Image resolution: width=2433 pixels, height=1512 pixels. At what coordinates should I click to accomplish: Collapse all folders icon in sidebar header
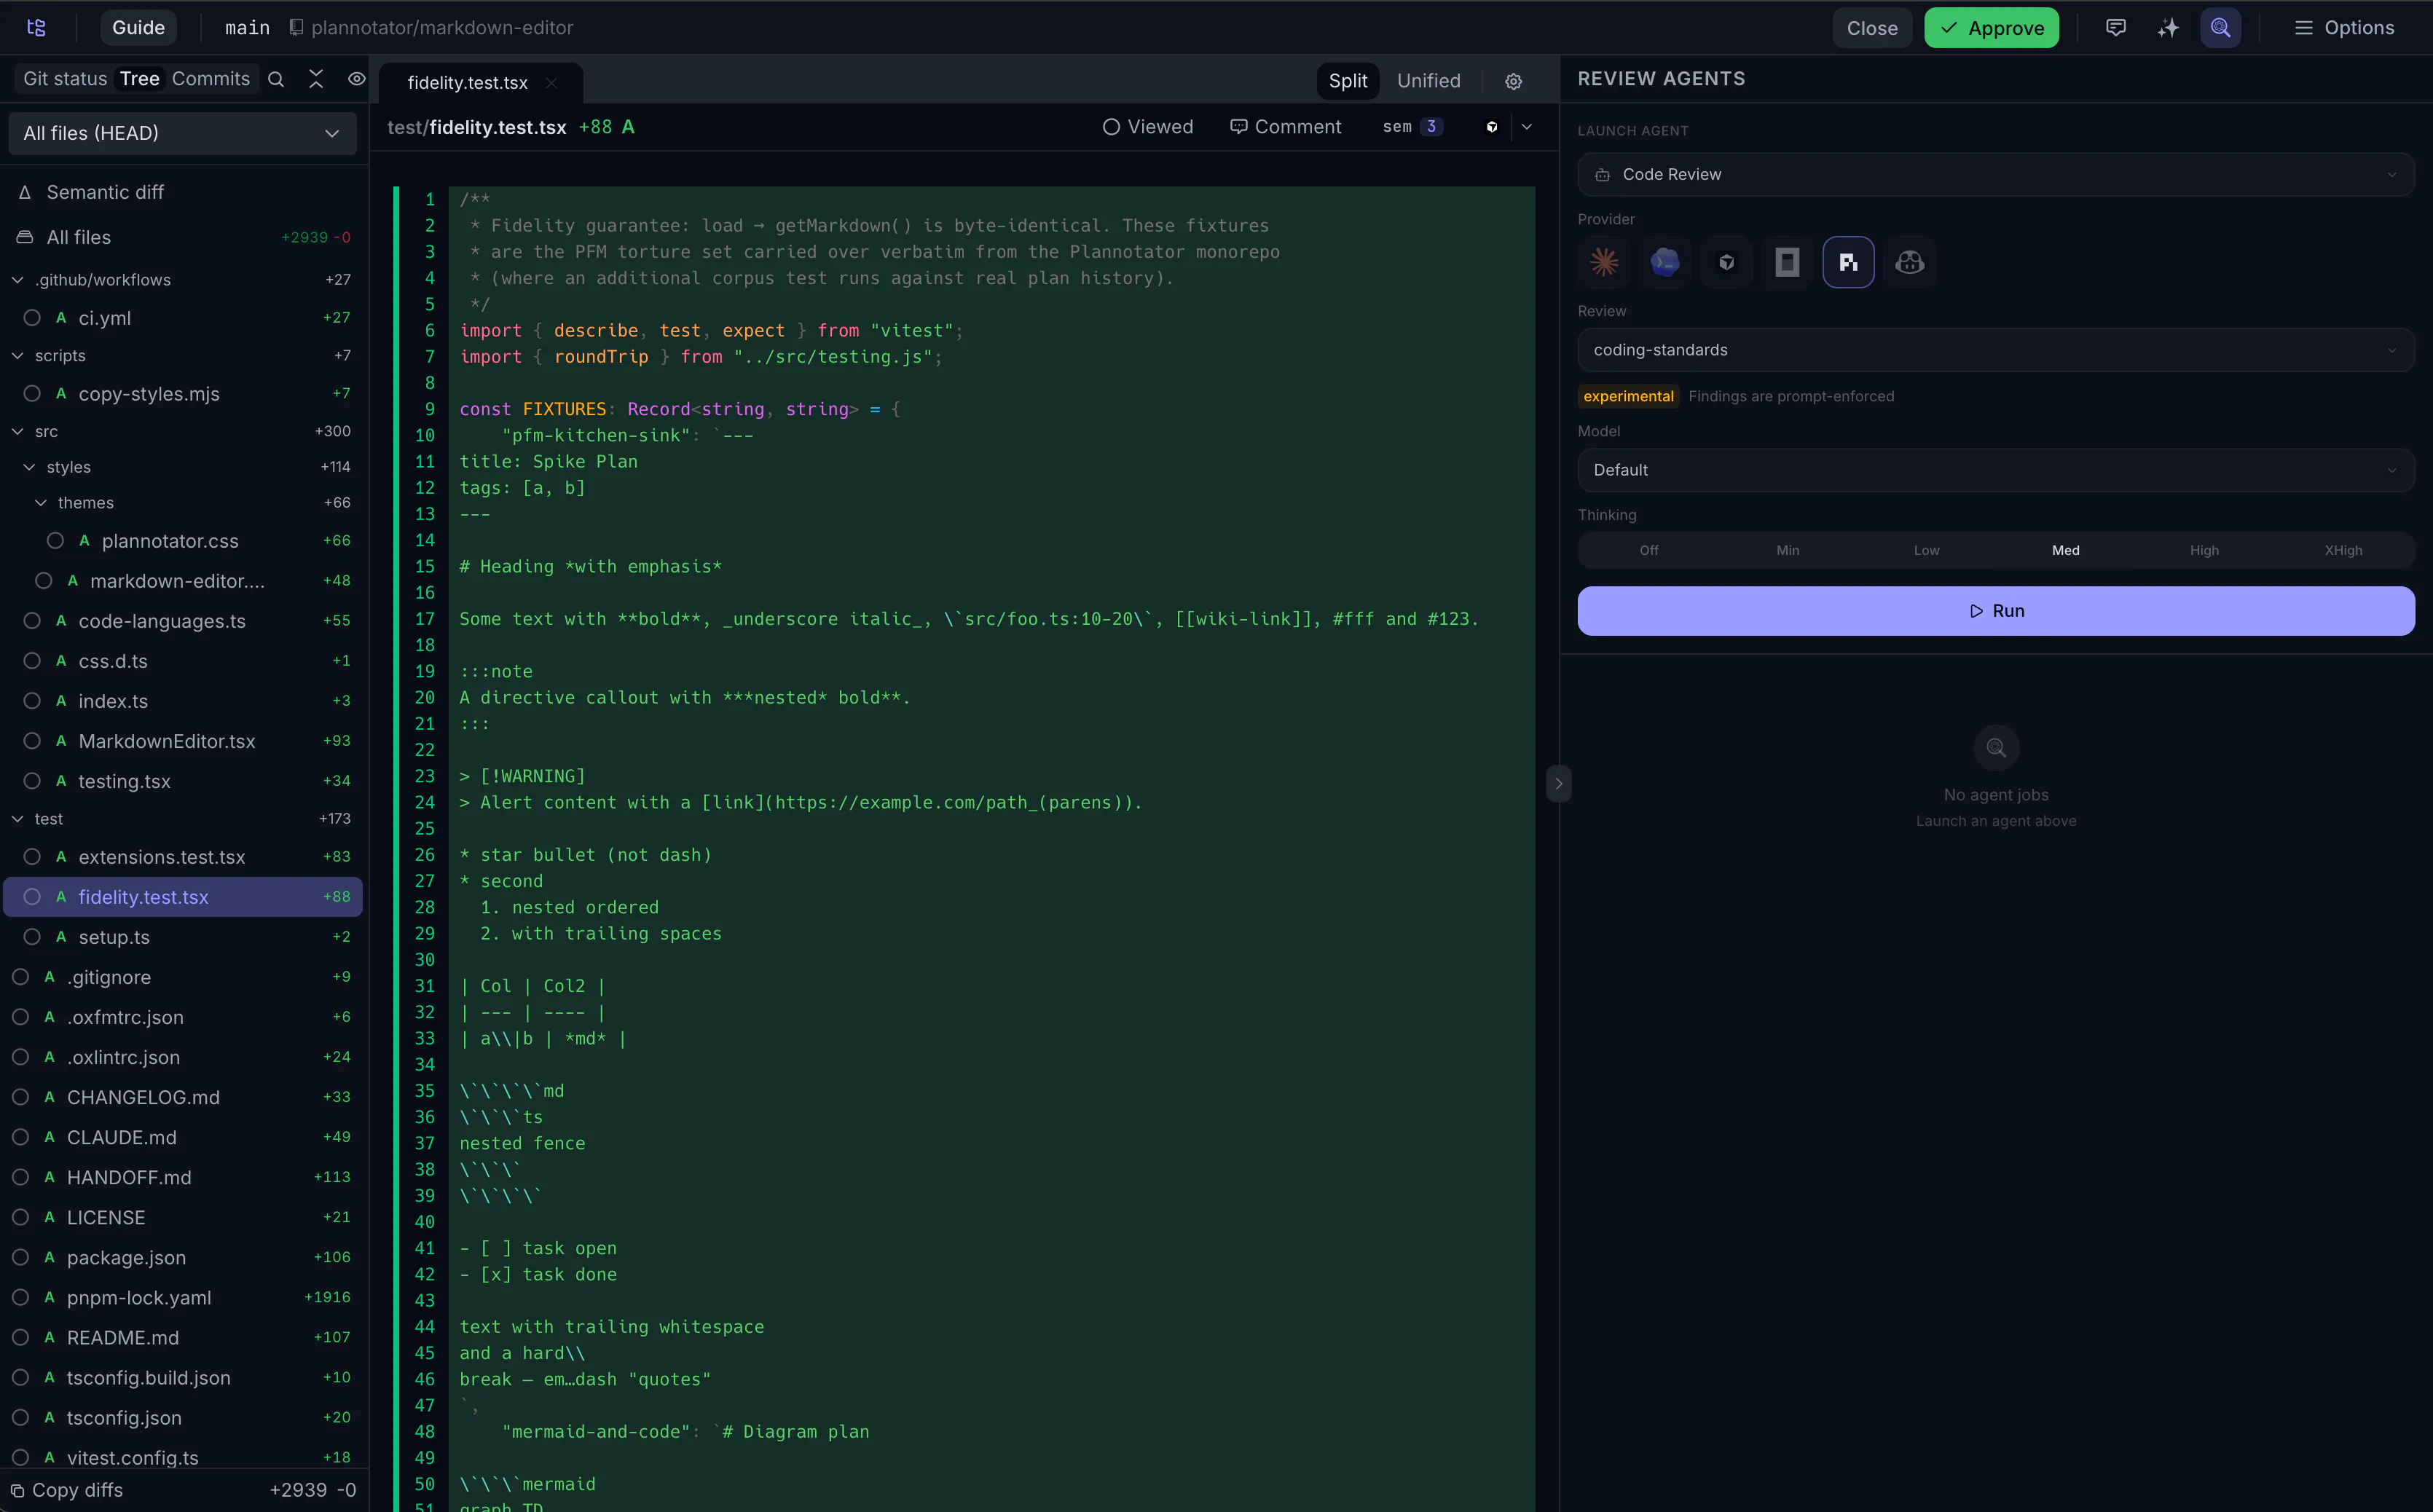[316, 79]
